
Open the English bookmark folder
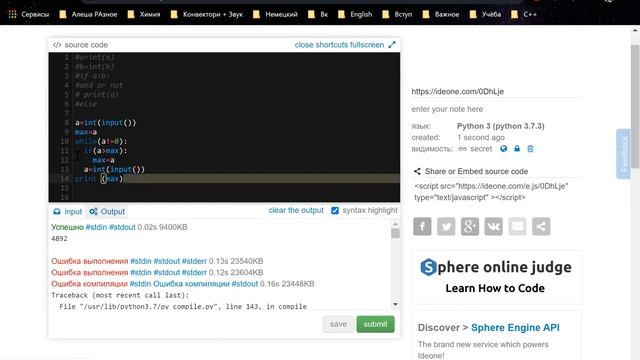point(355,14)
